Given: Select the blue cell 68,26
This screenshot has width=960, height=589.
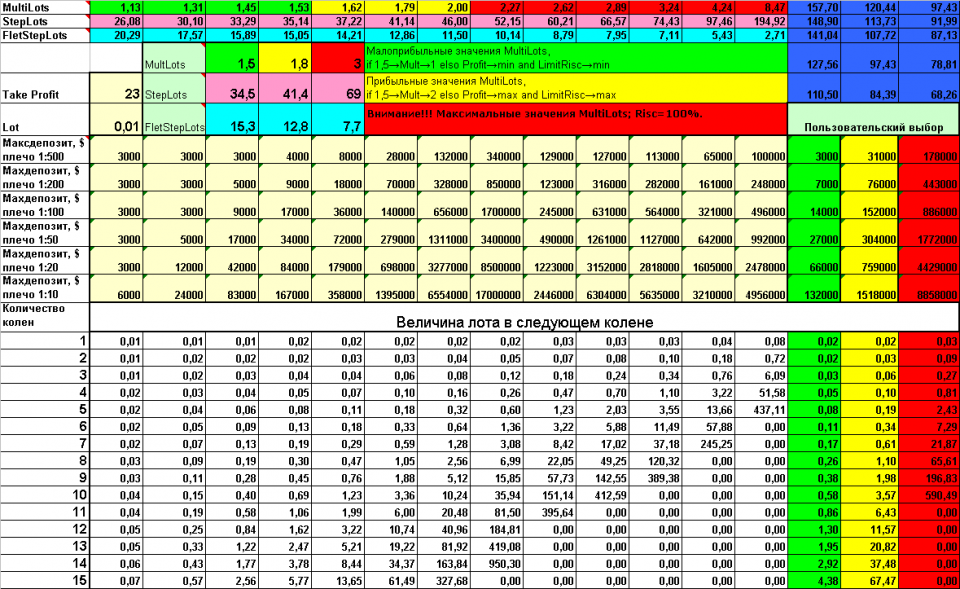Looking at the screenshot, I should [x=929, y=88].
